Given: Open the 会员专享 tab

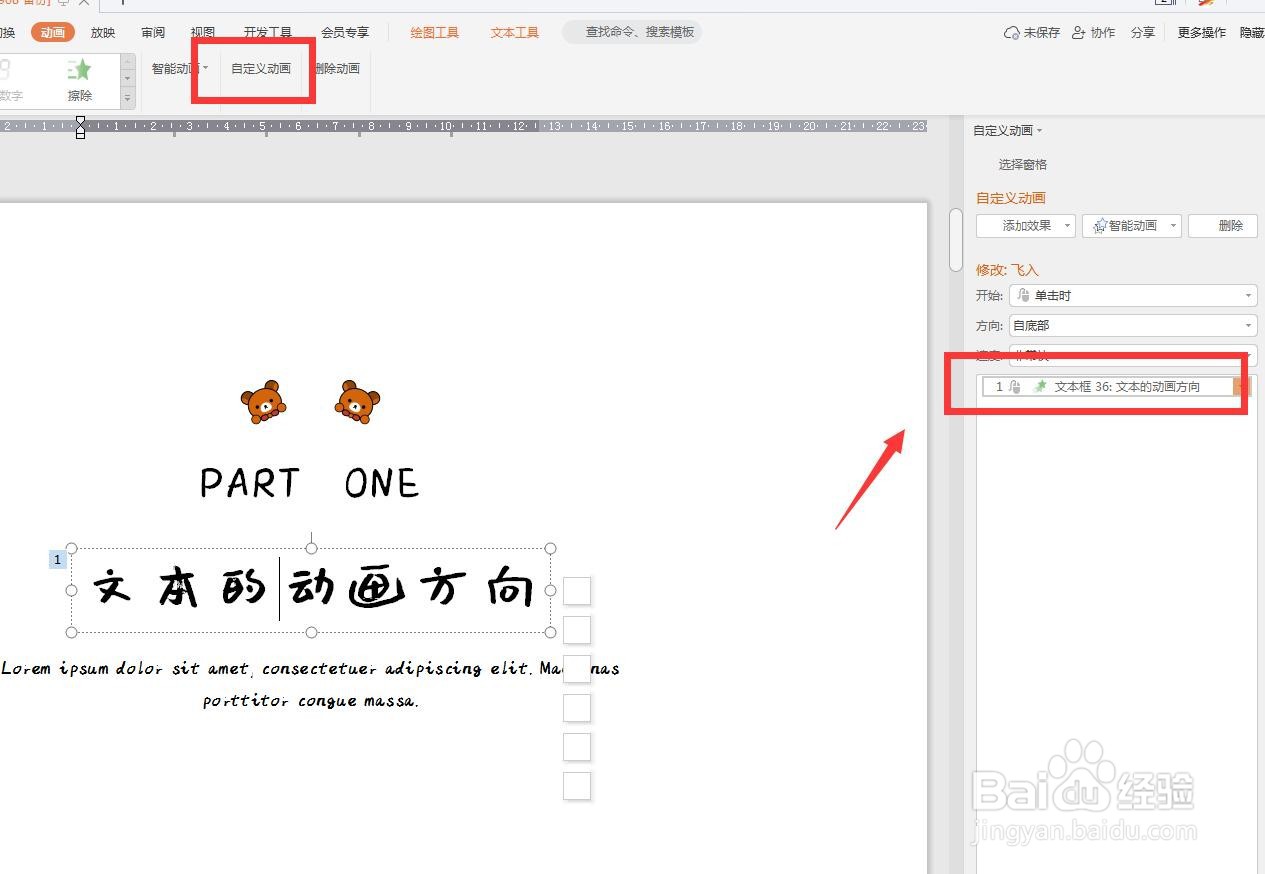Looking at the screenshot, I should [x=345, y=32].
